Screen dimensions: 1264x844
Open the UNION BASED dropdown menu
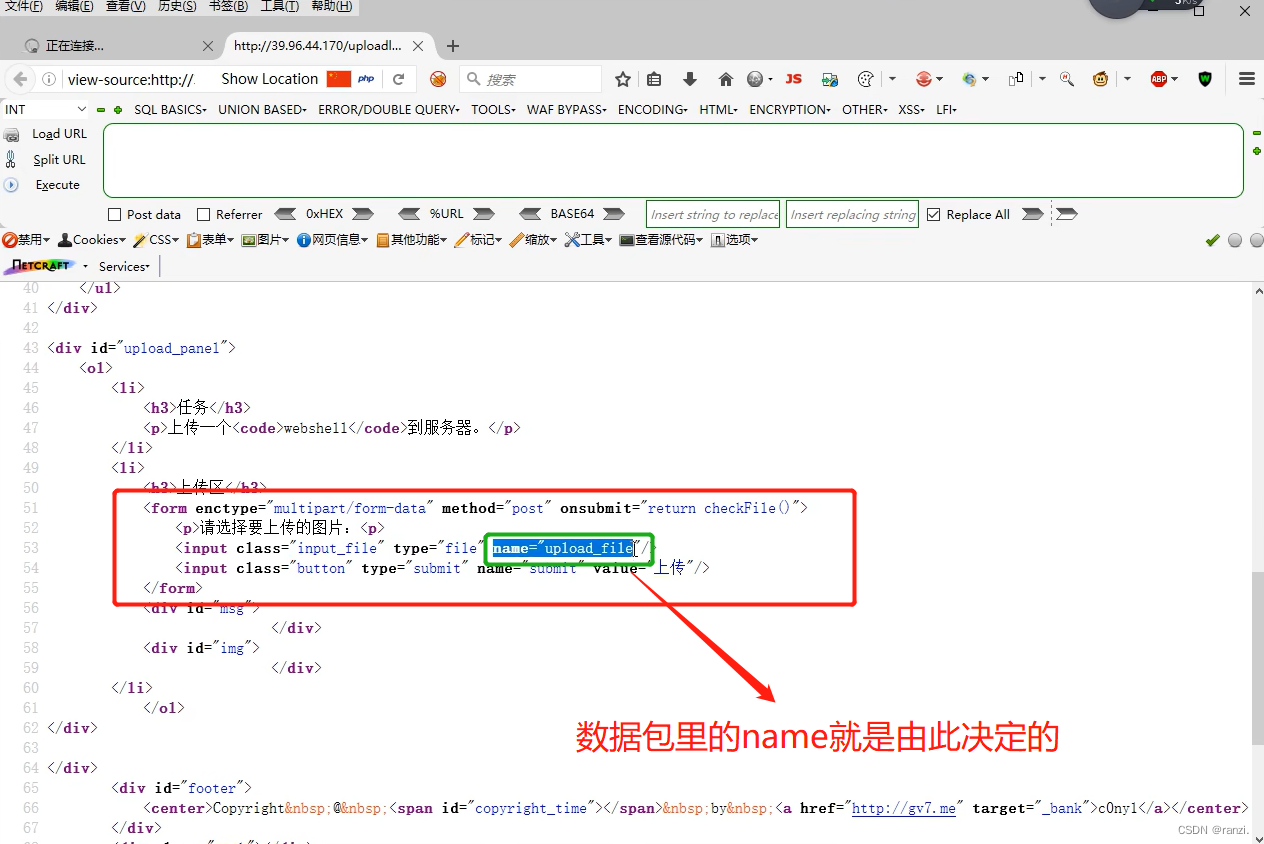262,110
